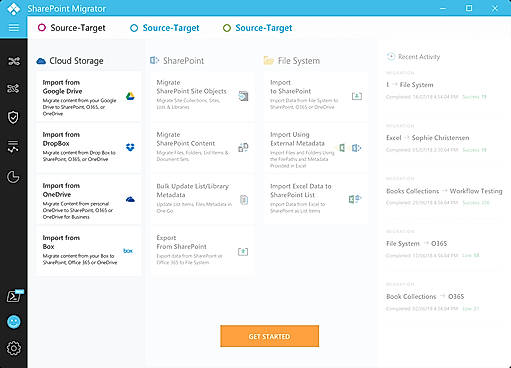The width and height of the screenshot is (511, 368).
Task: Select the green-circle Source-Target tab
Action: pos(257,28)
